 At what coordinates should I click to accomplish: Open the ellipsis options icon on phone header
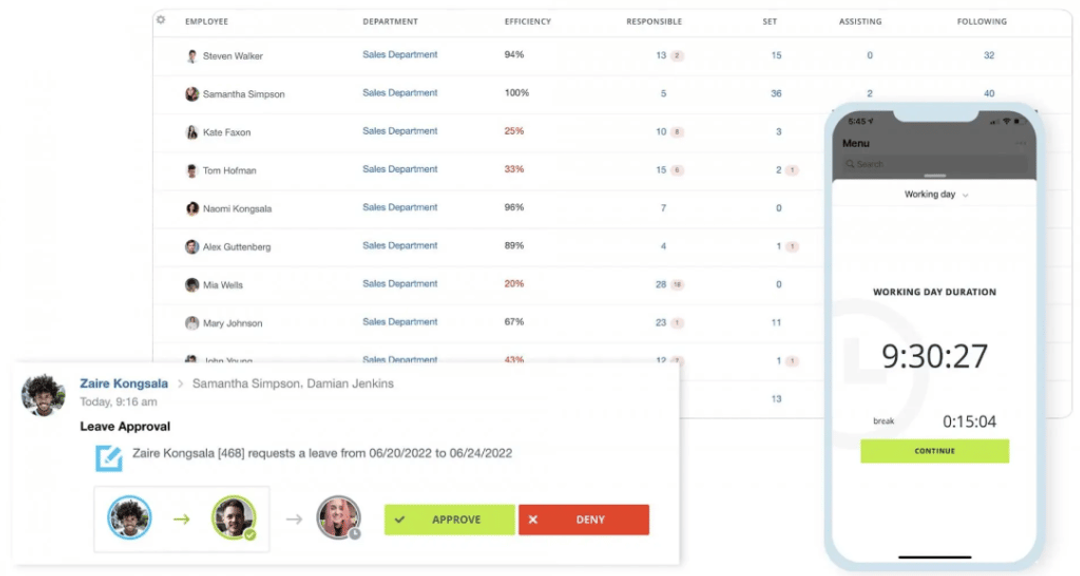click(1020, 143)
